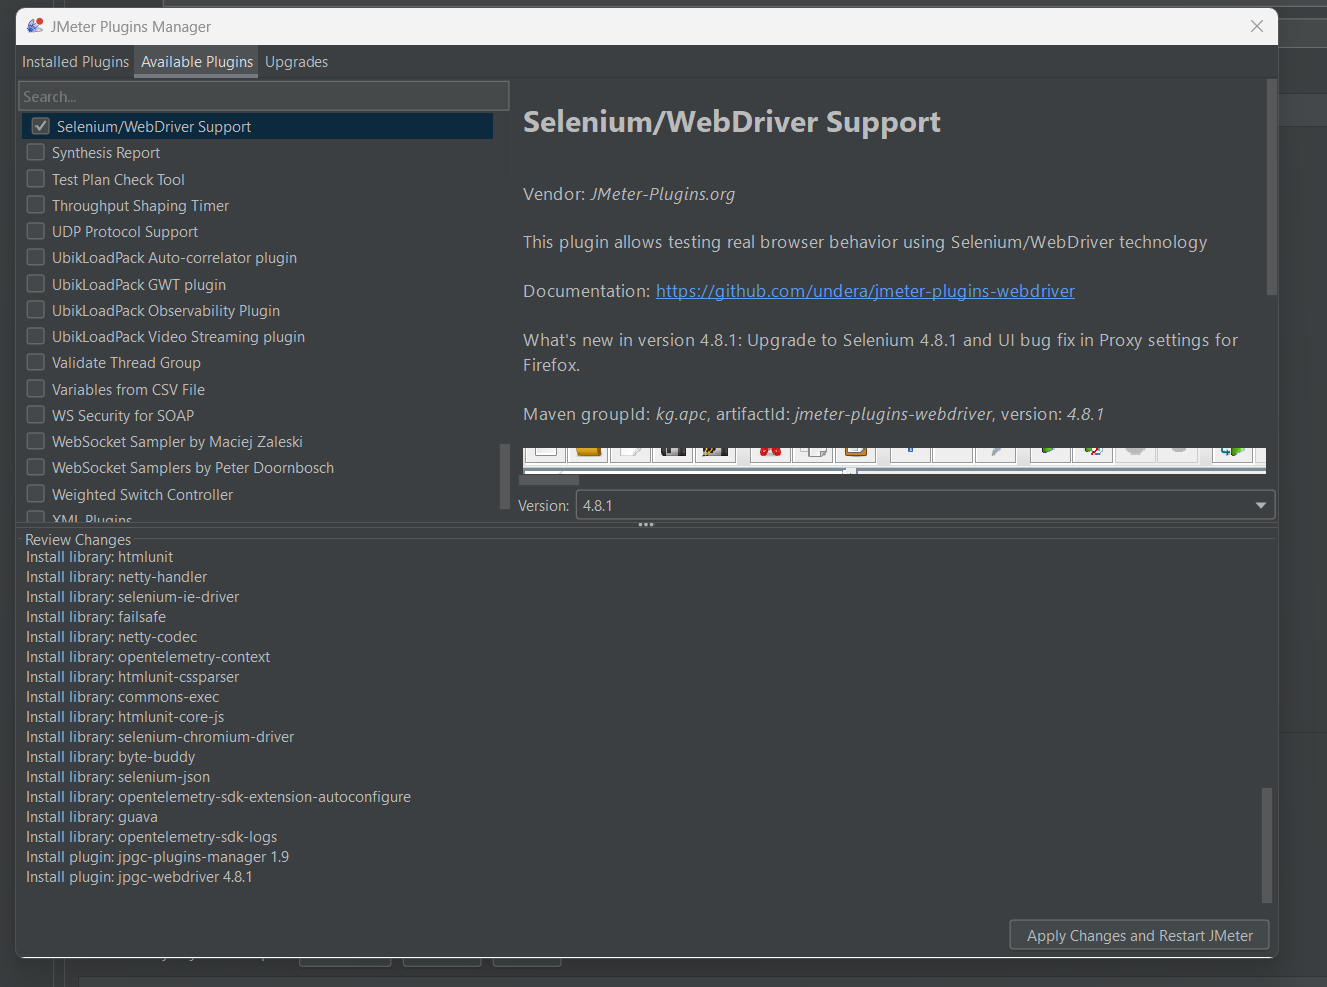Click 'Install library: htmlunit-core-js' line
Viewport: 1327px width, 987px height.
125,717
